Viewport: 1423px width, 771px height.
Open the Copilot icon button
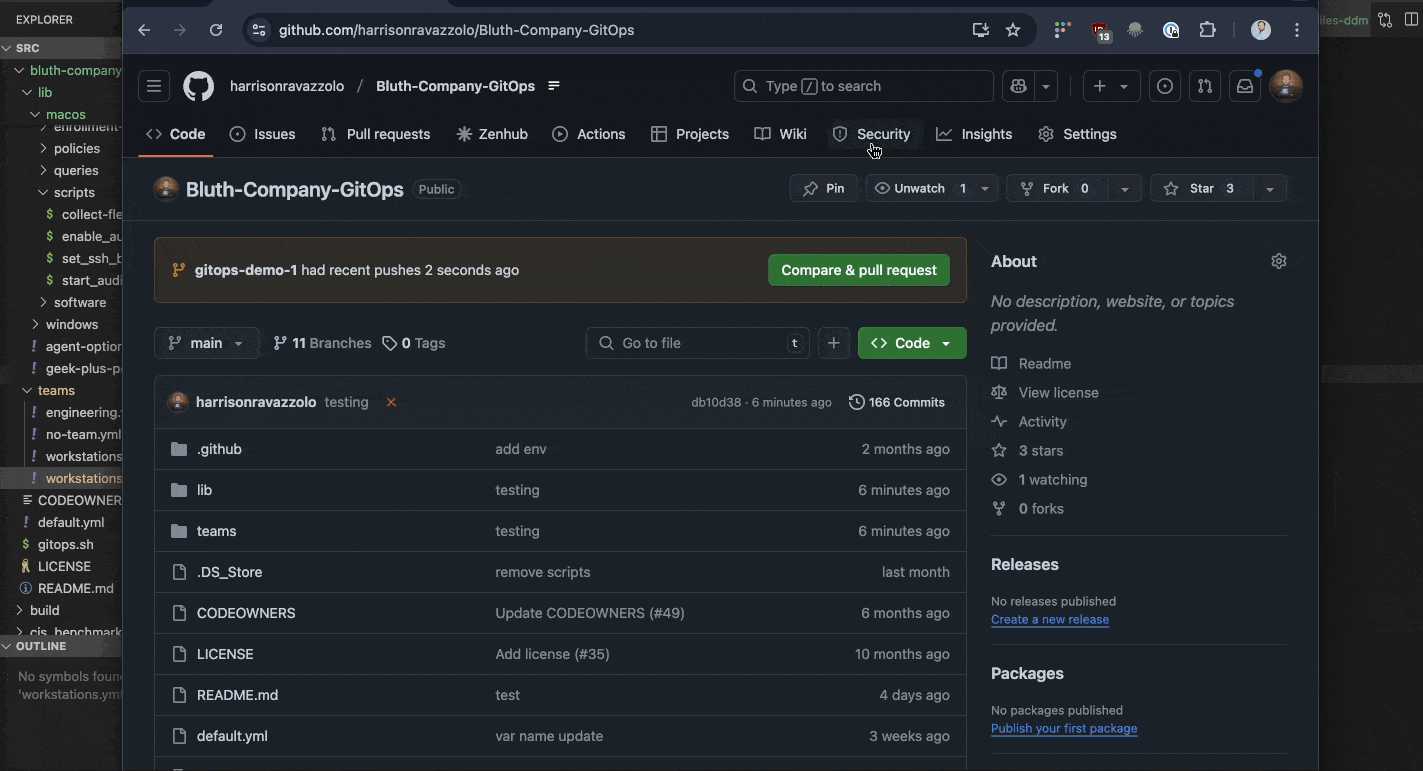point(1019,86)
